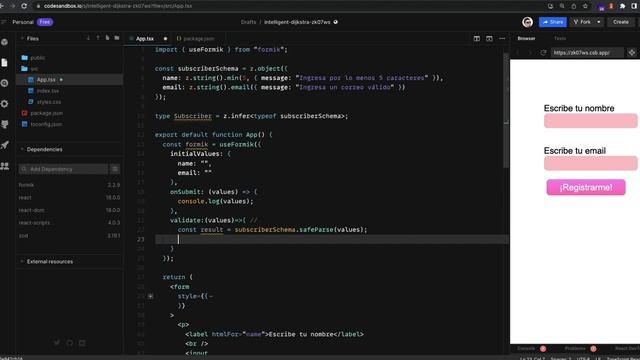Open preview in new window icon
Image resolution: width=640 pixels, height=360 pixels.
(x=631, y=53)
